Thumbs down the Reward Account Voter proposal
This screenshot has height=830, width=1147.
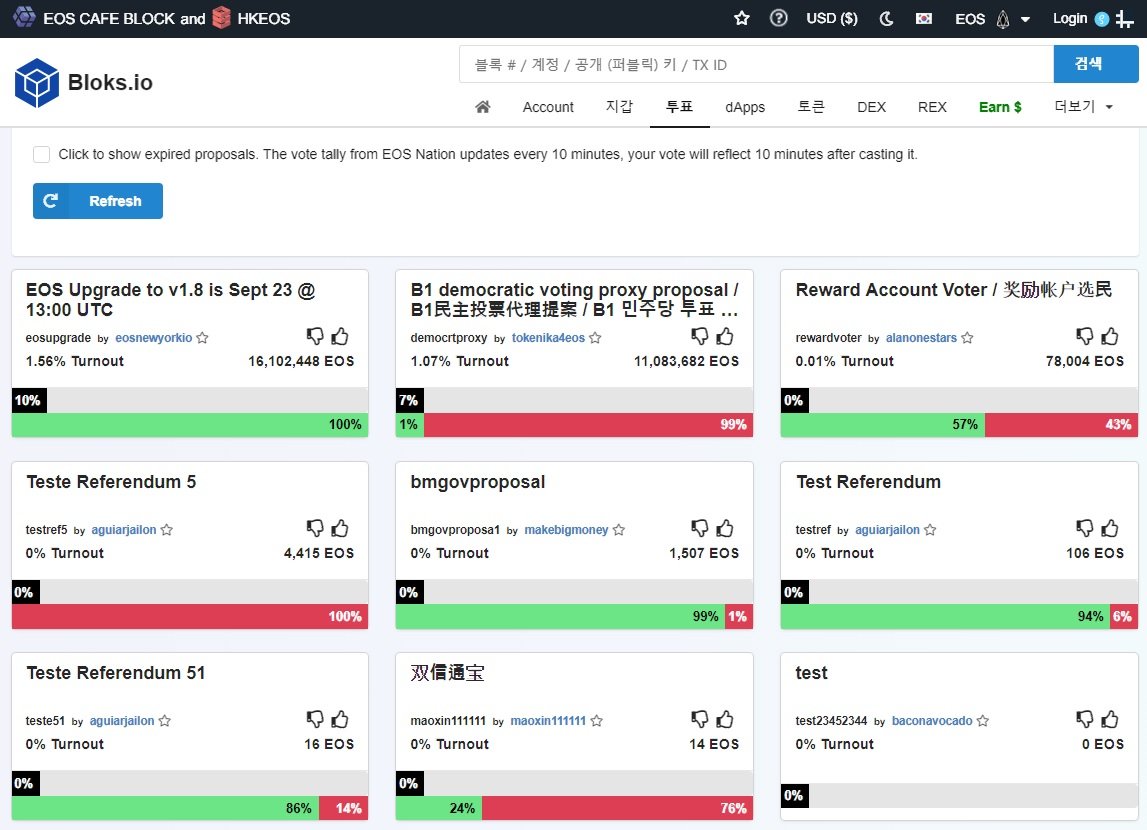(x=1085, y=336)
